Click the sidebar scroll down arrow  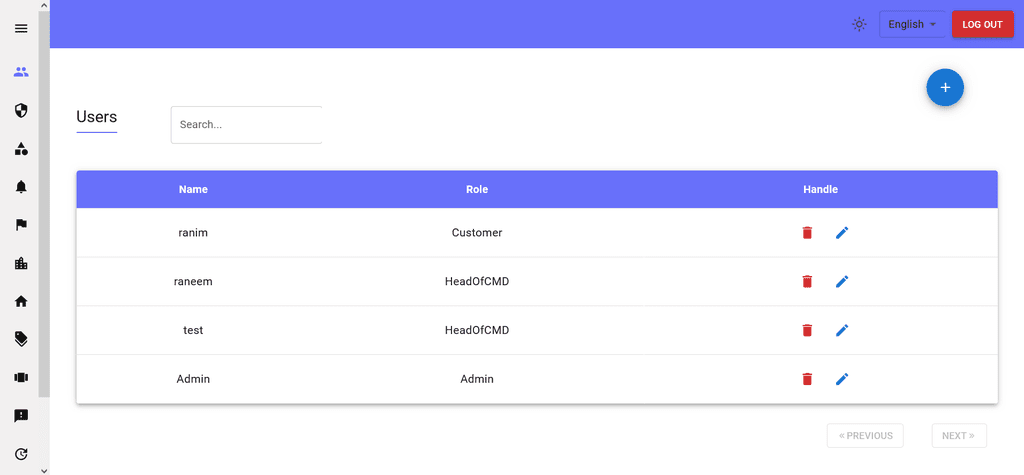(44, 470)
